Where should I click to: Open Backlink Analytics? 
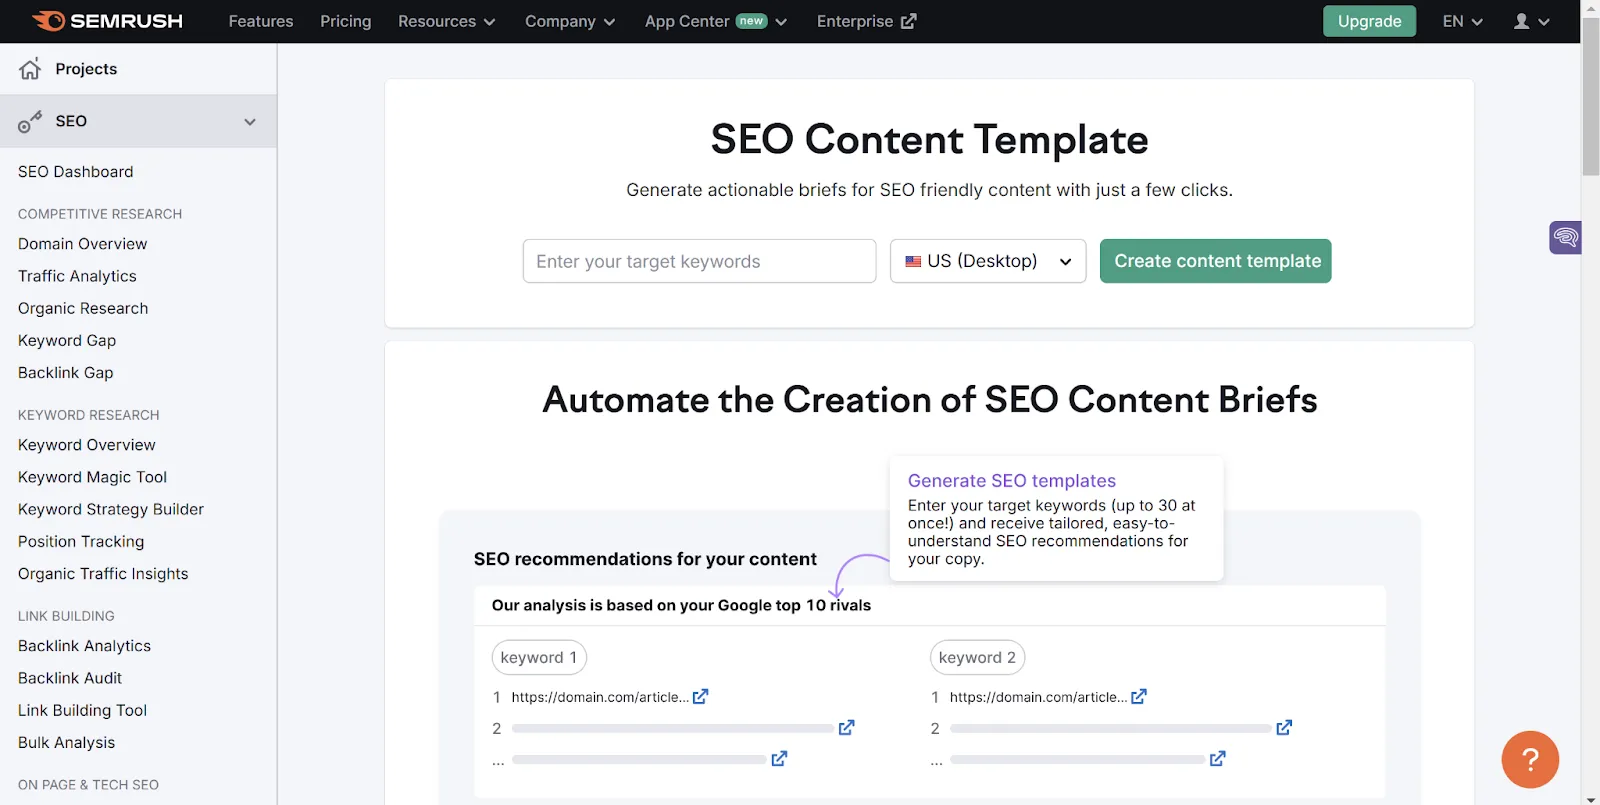tap(84, 646)
